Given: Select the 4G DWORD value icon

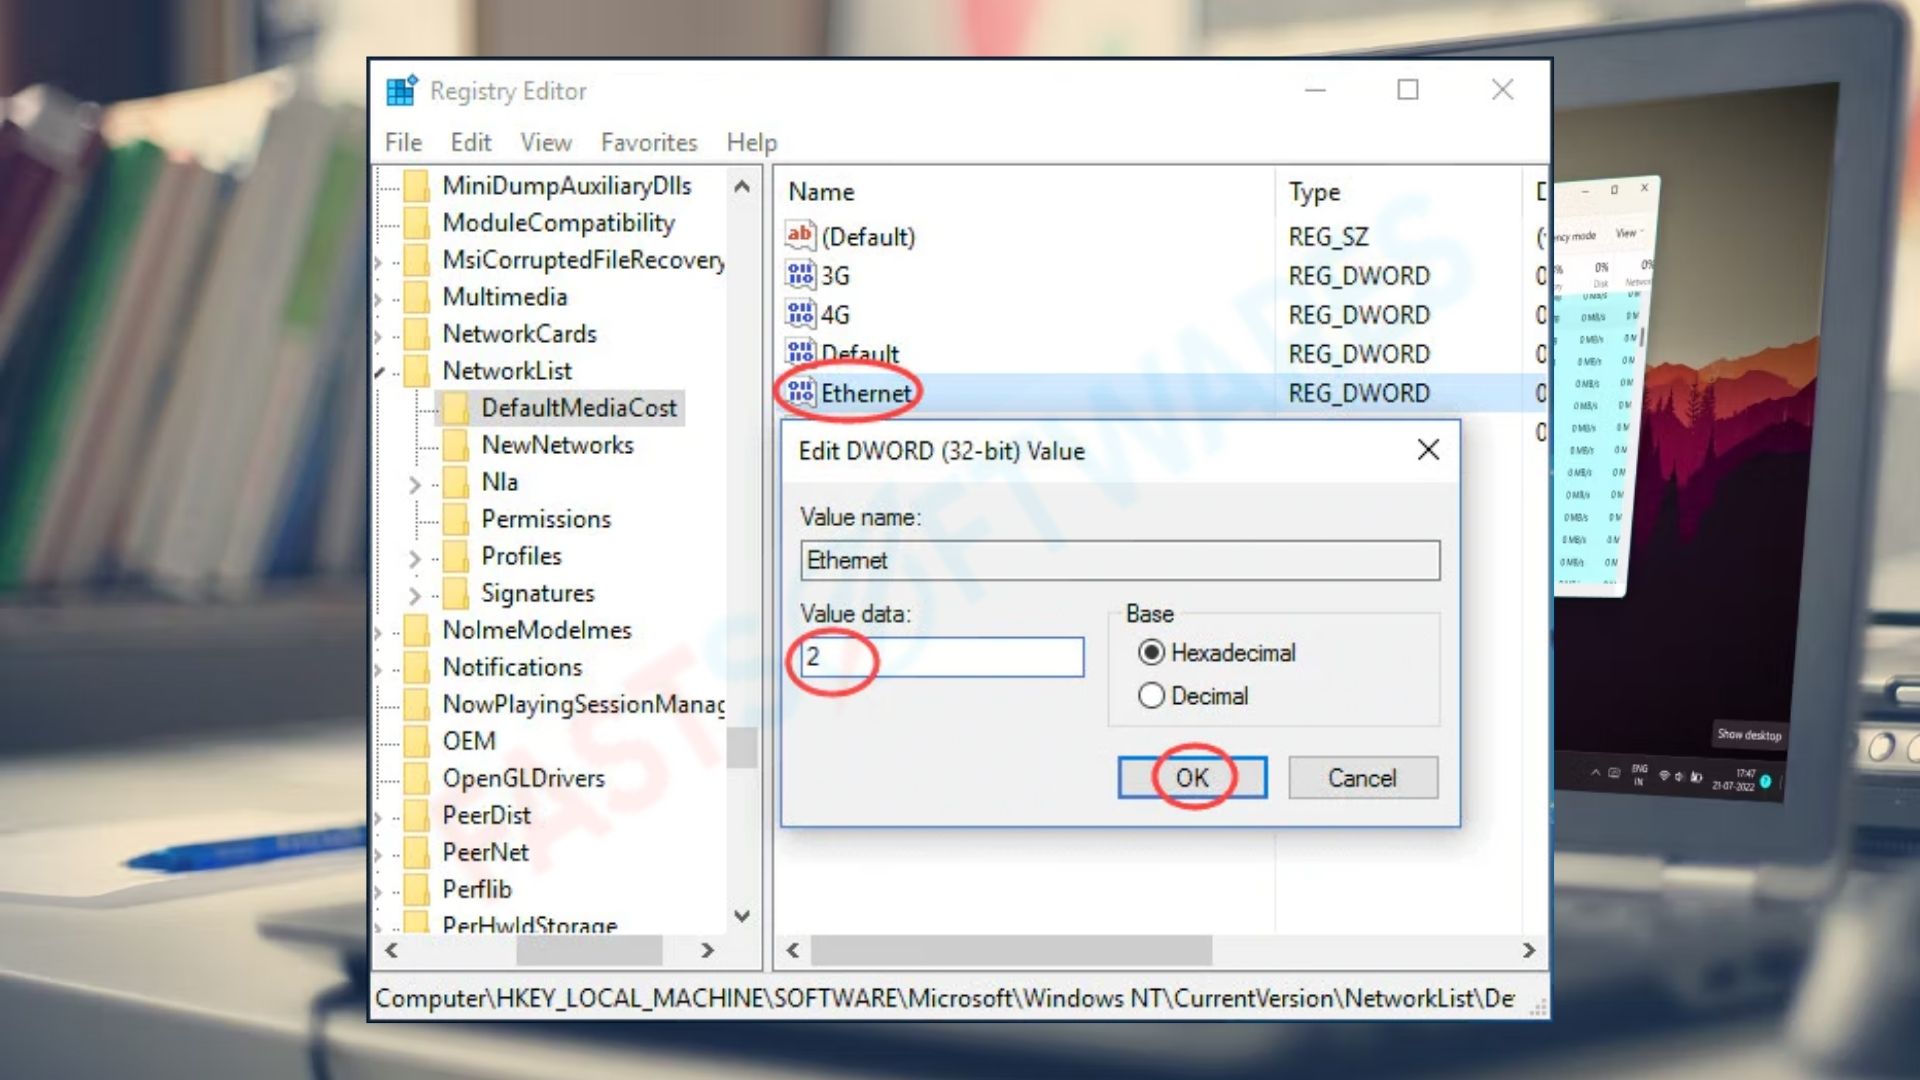Looking at the screenshot, I should coord(800,314).
